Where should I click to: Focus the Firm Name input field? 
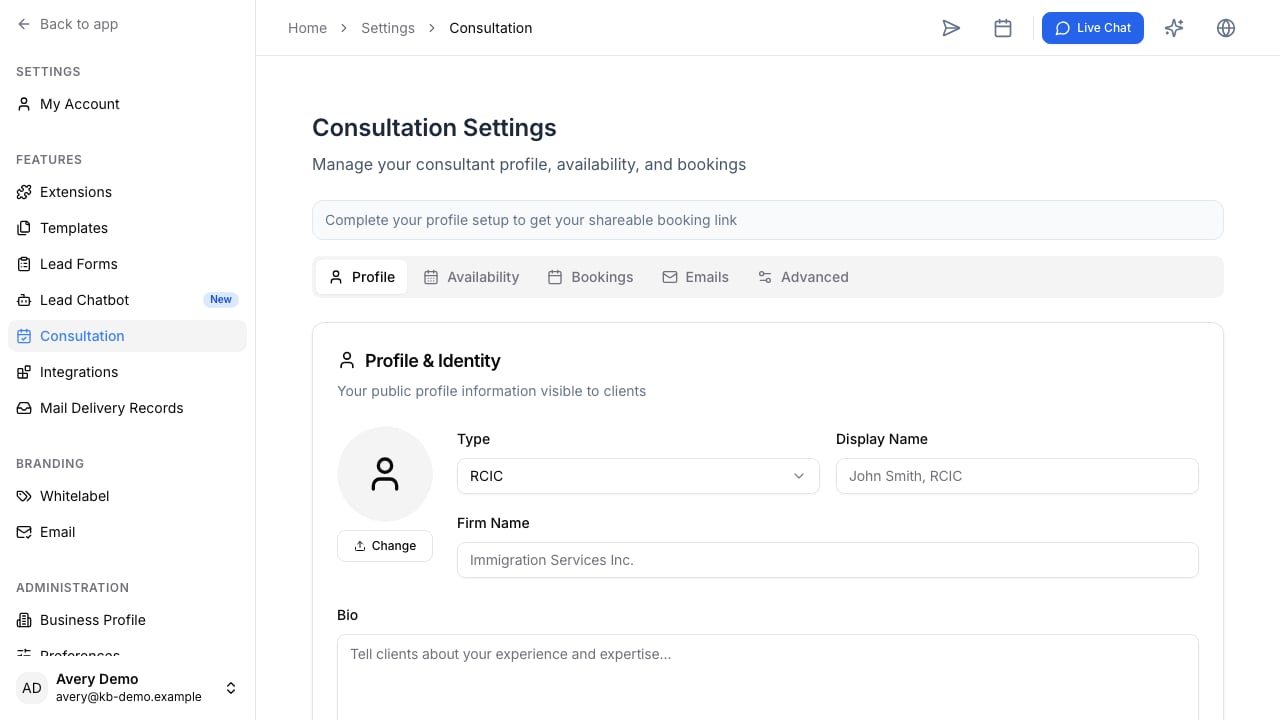tap(828, 560)
